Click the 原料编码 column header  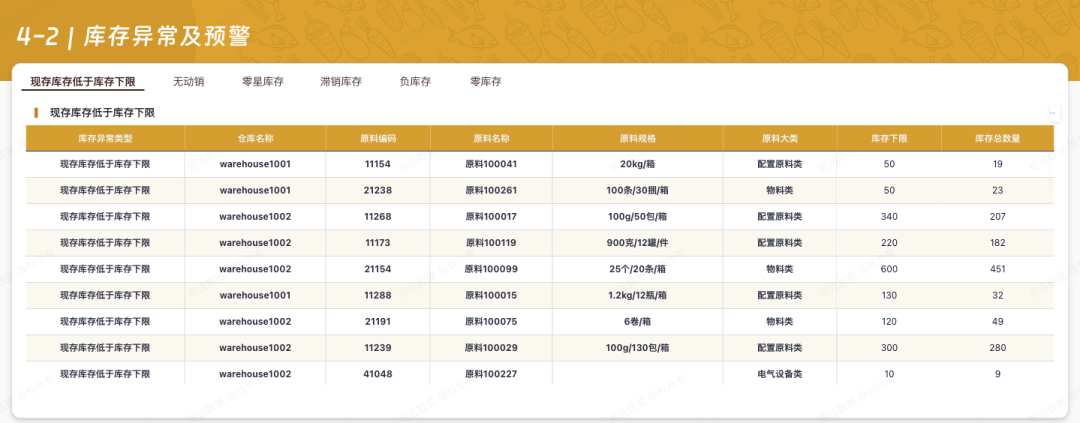point(378,138)
